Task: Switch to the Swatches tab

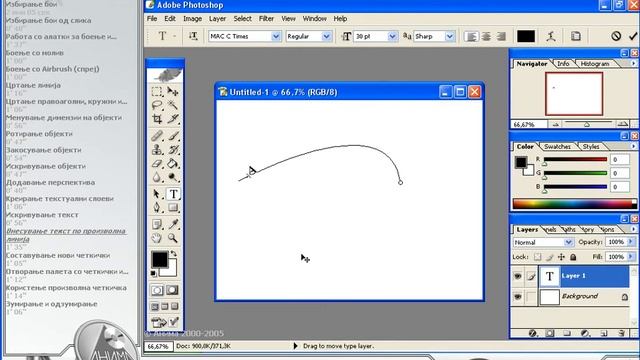Action: [x=557, y=147]
